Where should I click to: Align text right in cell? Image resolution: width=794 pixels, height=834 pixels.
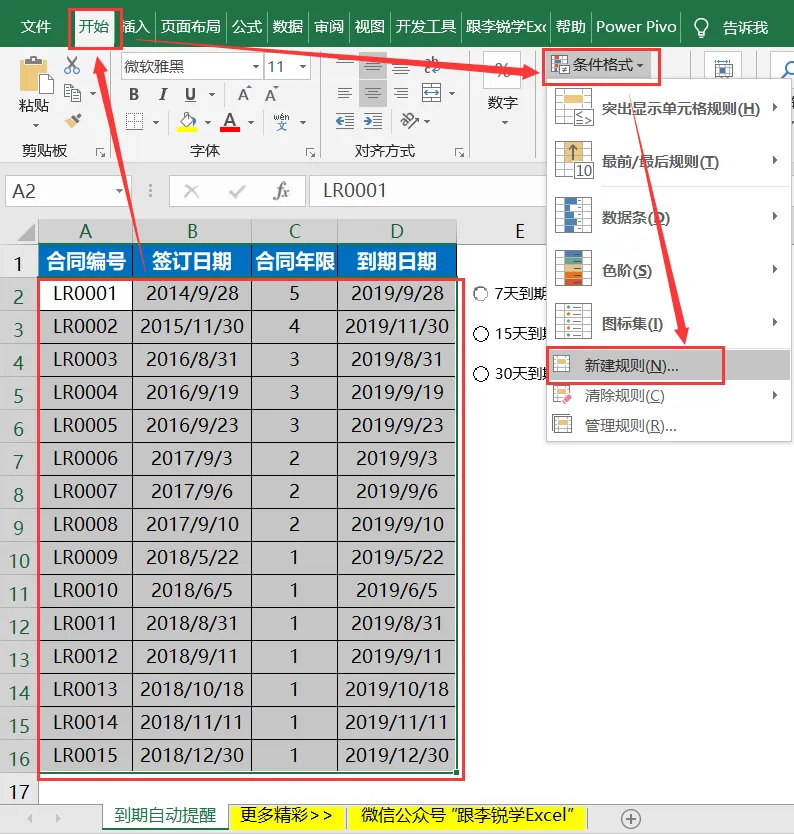coord(401,94)
